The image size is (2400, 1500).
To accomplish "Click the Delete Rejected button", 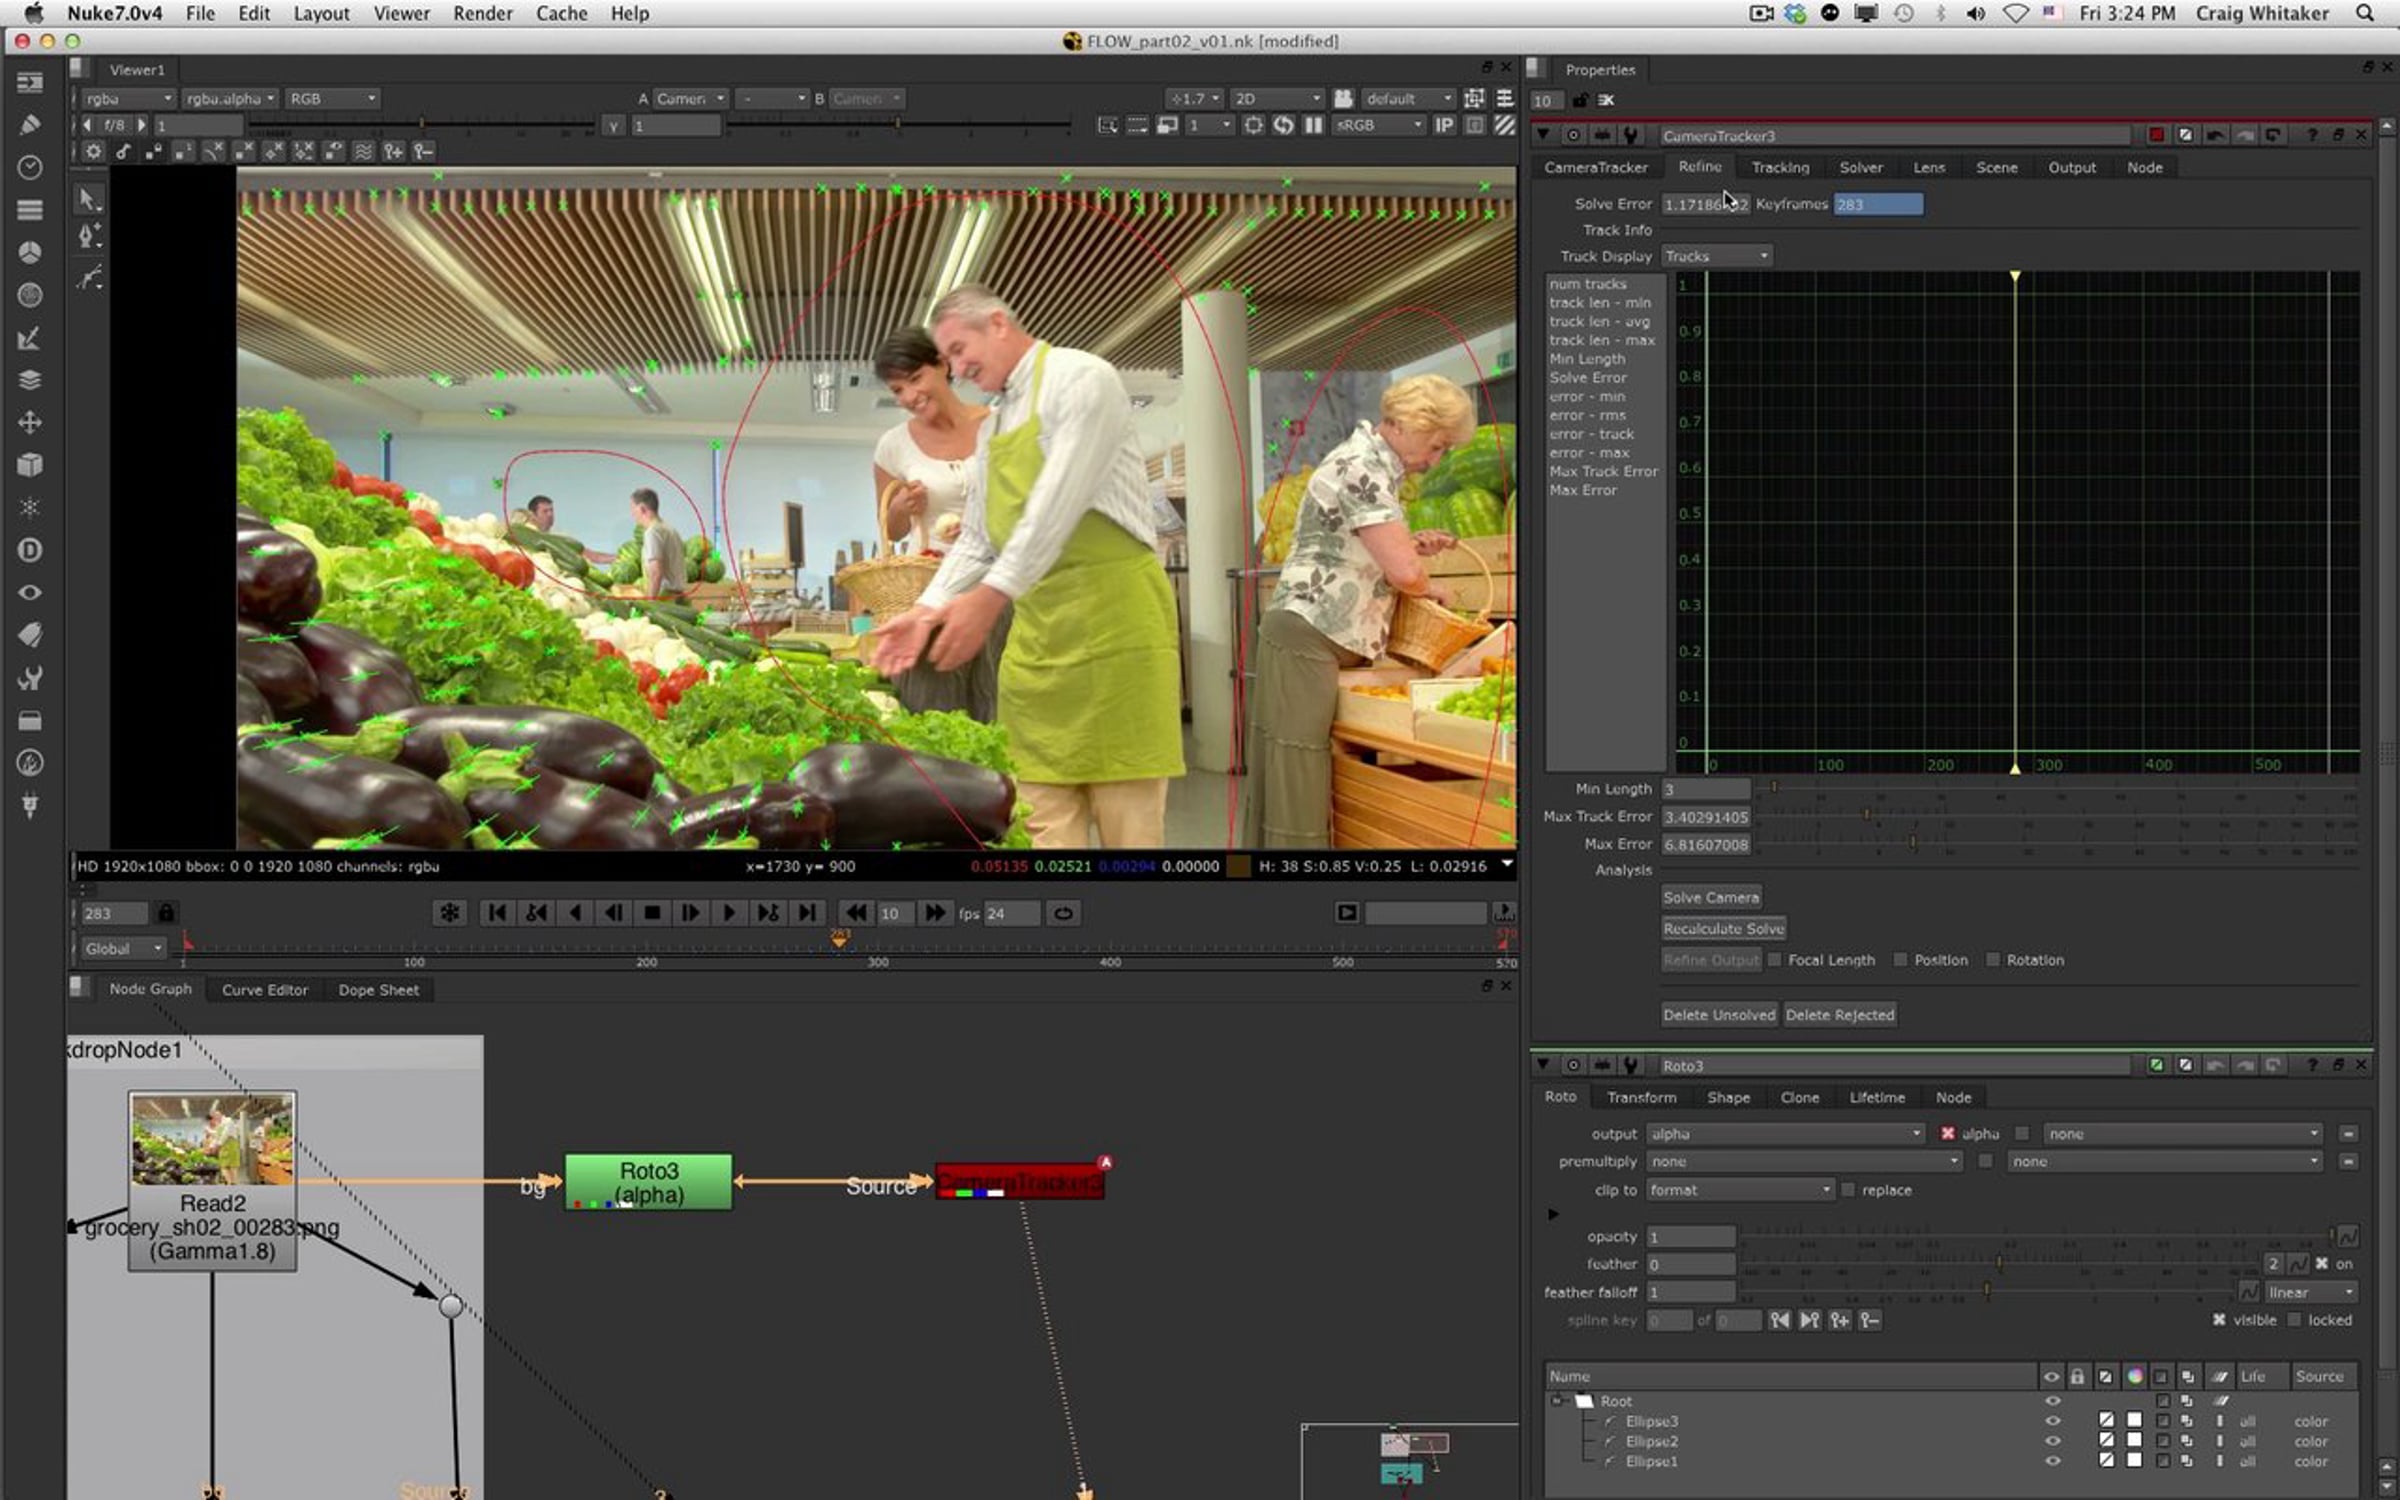I will [1840, 1015].
